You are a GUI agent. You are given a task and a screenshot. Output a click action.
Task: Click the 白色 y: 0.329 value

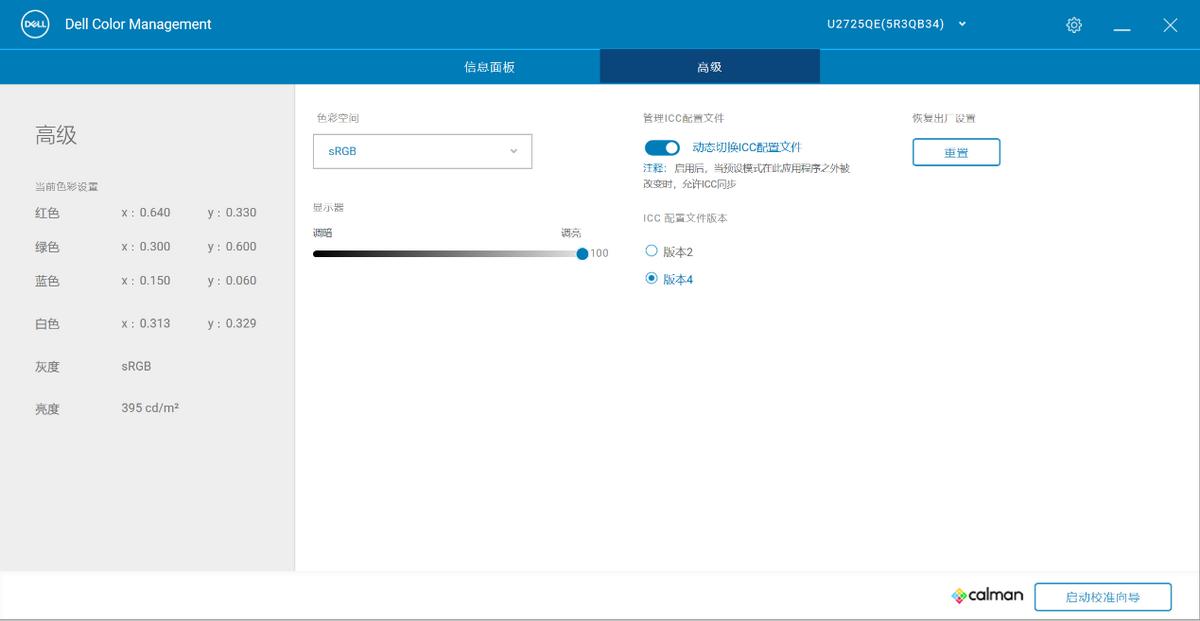pyautogui.click(x=232, y=323)
